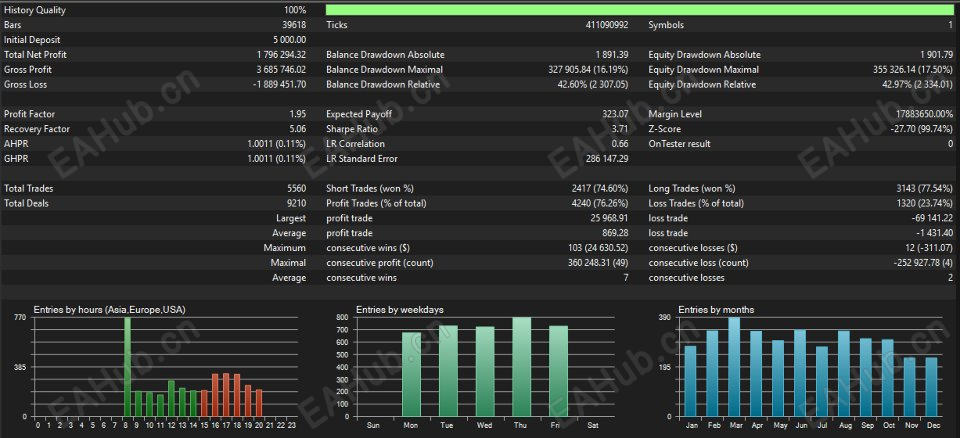Select the Ticks value 411090992
960x438 pixels.
click(607, 25)
